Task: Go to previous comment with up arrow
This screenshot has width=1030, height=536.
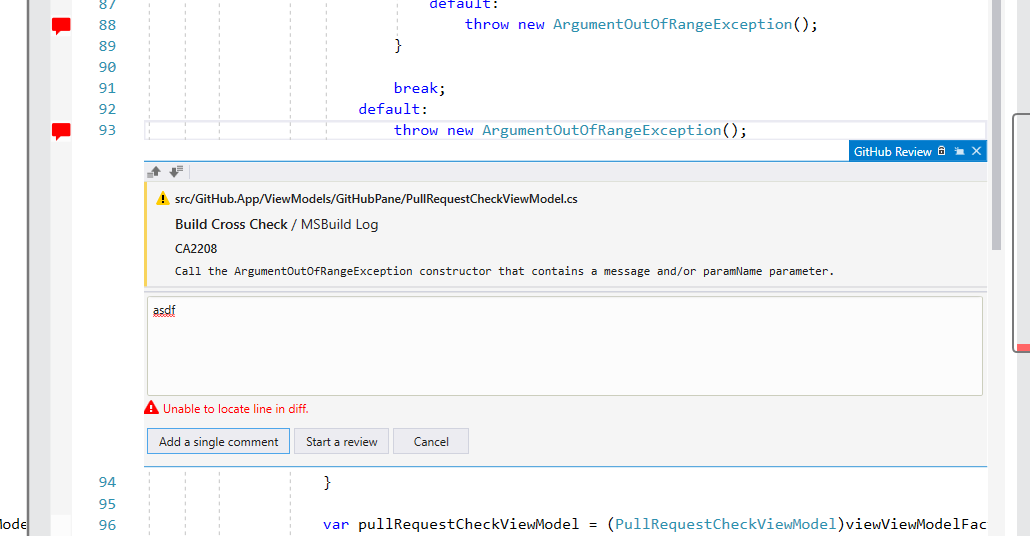Action: 154,172
